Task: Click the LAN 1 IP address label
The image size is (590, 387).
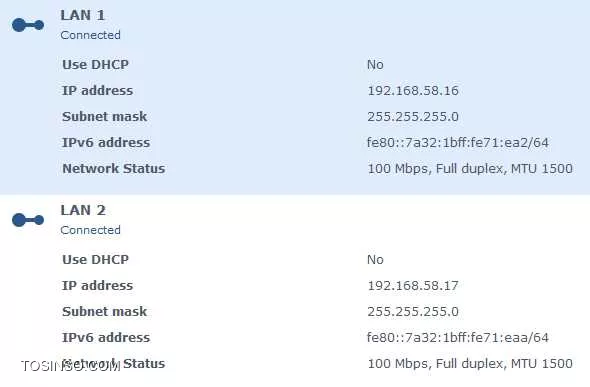Action: click(97, 91)
